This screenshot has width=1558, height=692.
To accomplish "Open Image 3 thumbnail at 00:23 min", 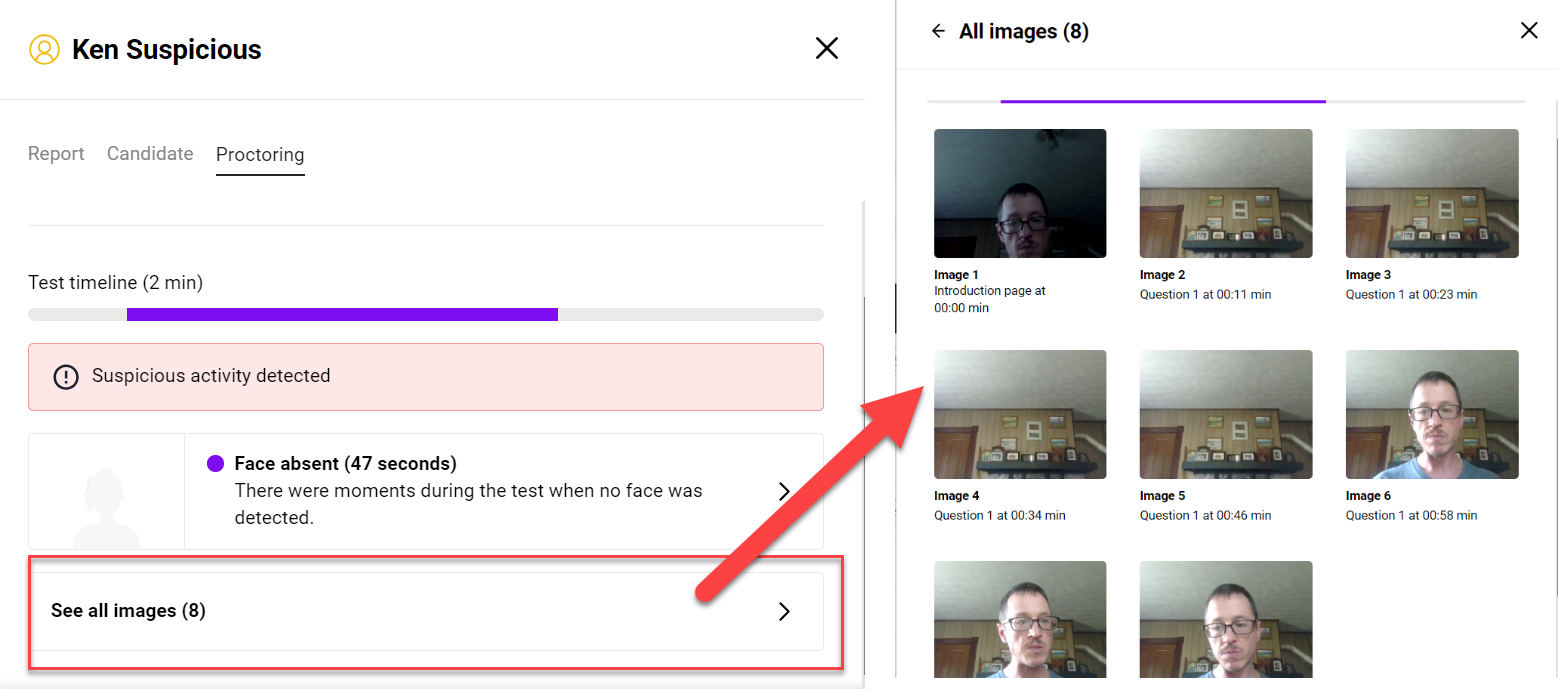I will pos(1432,194).
